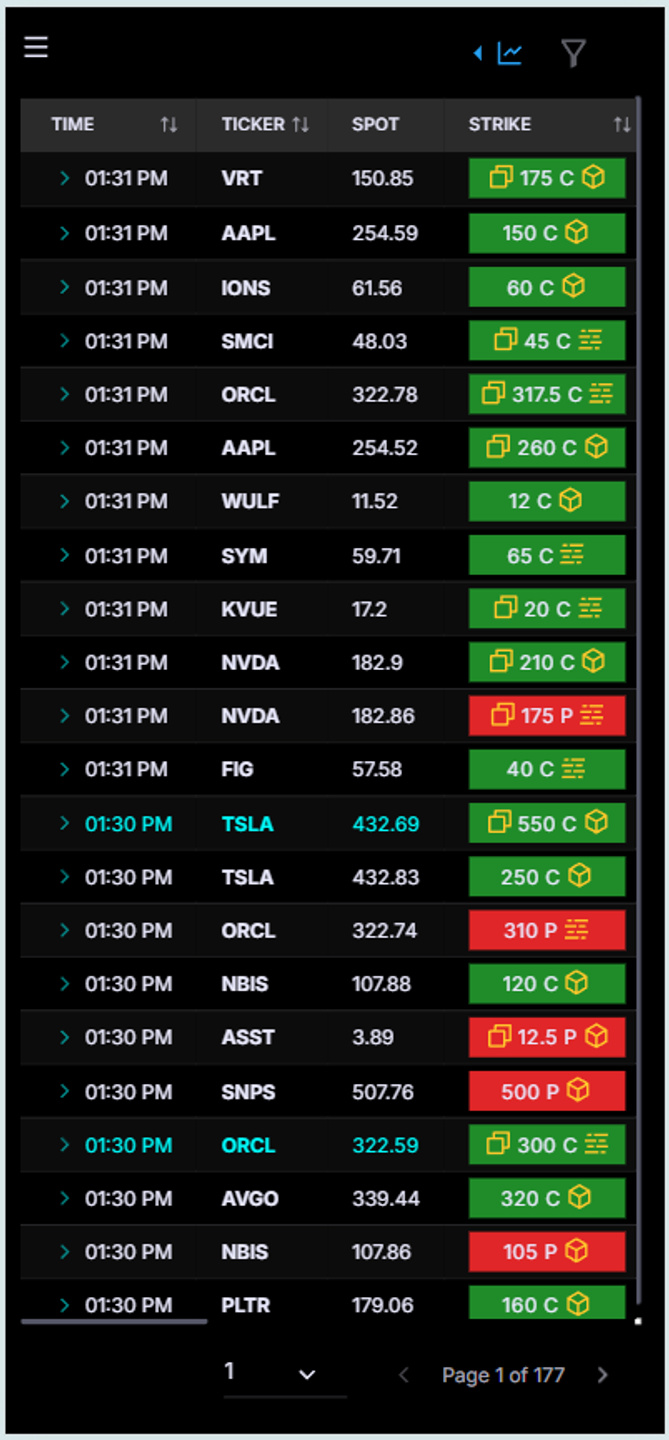Expand the WULF row
Screen dimensions: 669x1440
click(65, 501)
